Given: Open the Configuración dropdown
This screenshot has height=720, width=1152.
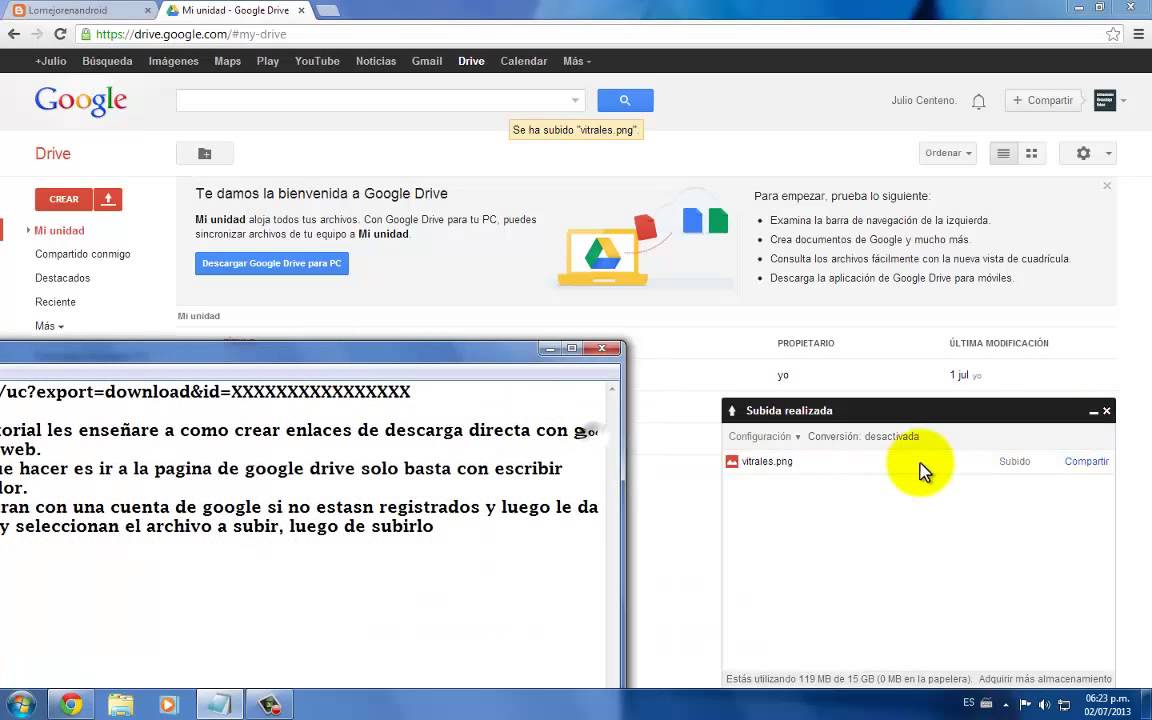Looking at the screenshot, I should 764,436.
